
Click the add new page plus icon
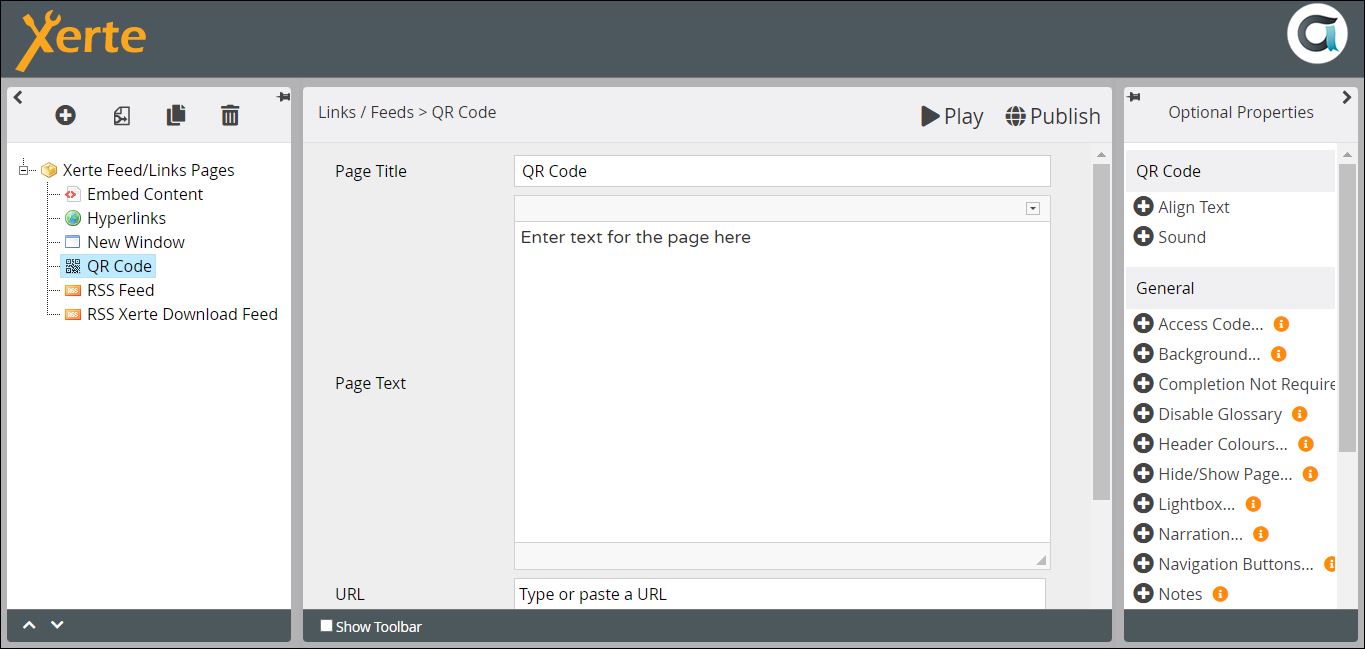coord(65,115)
